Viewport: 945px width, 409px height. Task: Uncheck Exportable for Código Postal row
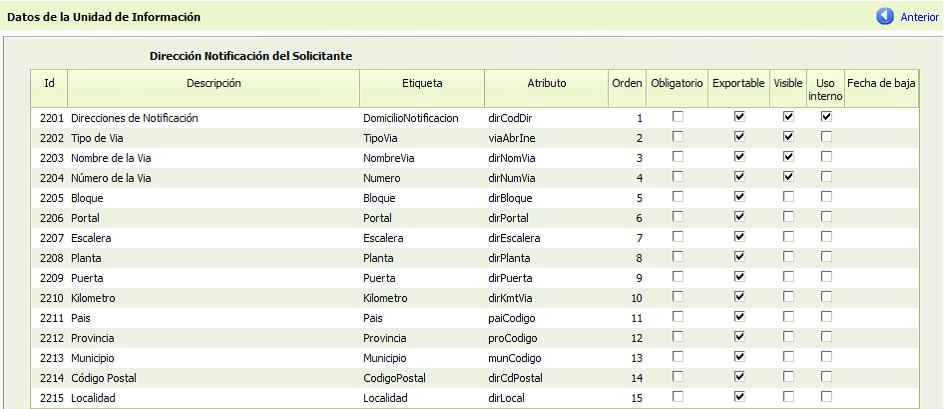(x=739, y=376)
